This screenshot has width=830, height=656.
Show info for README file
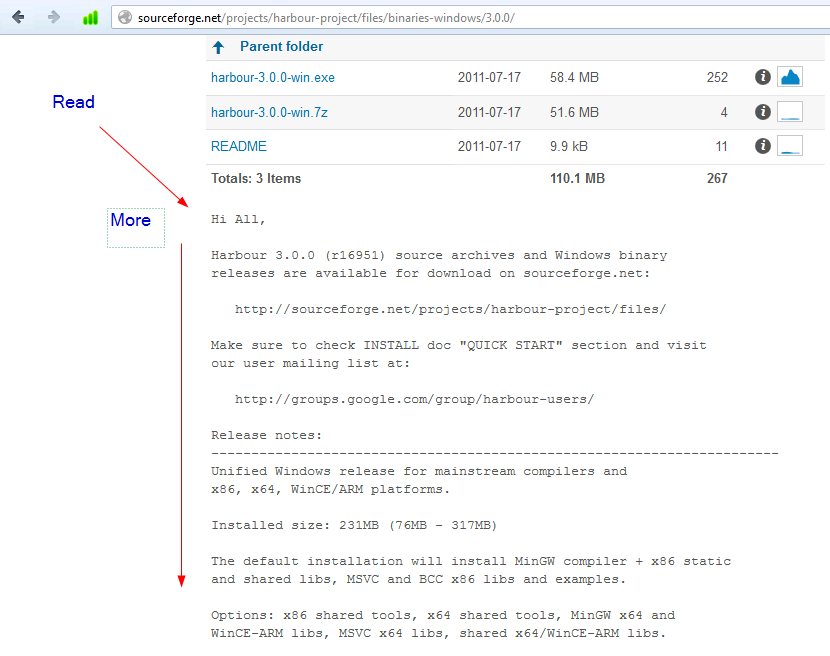pos(762,146)
